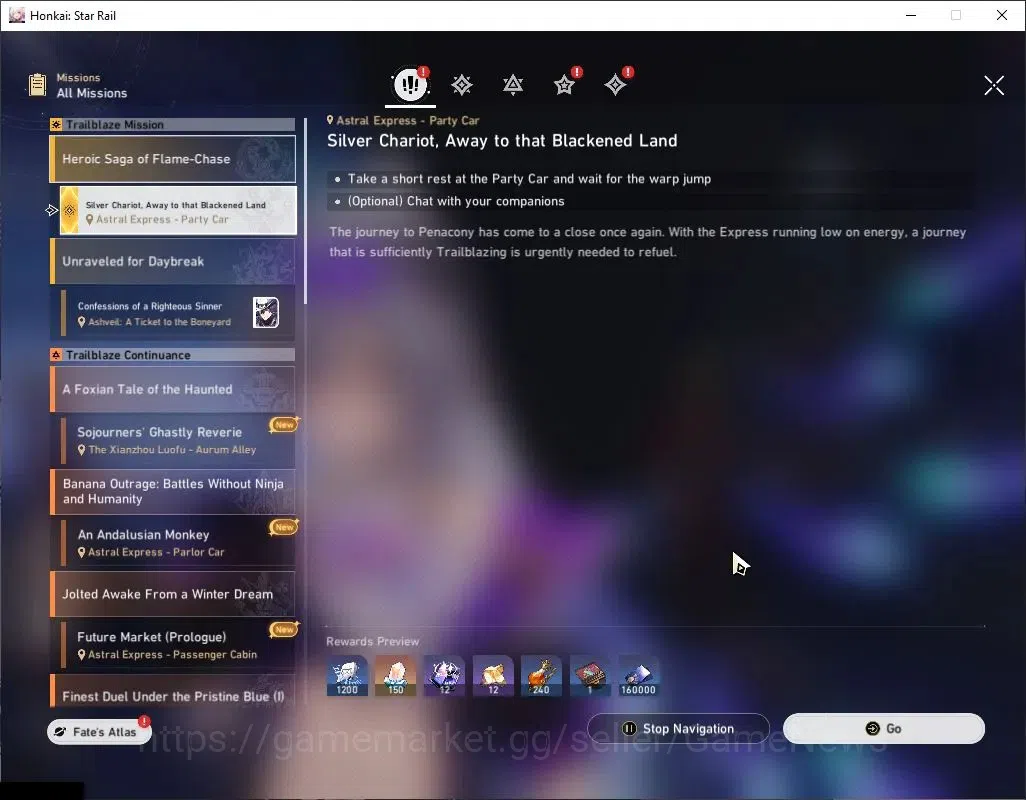Minimize the Honkai: Star Rail window
The image size is (1026, 800).
[910, 15]
